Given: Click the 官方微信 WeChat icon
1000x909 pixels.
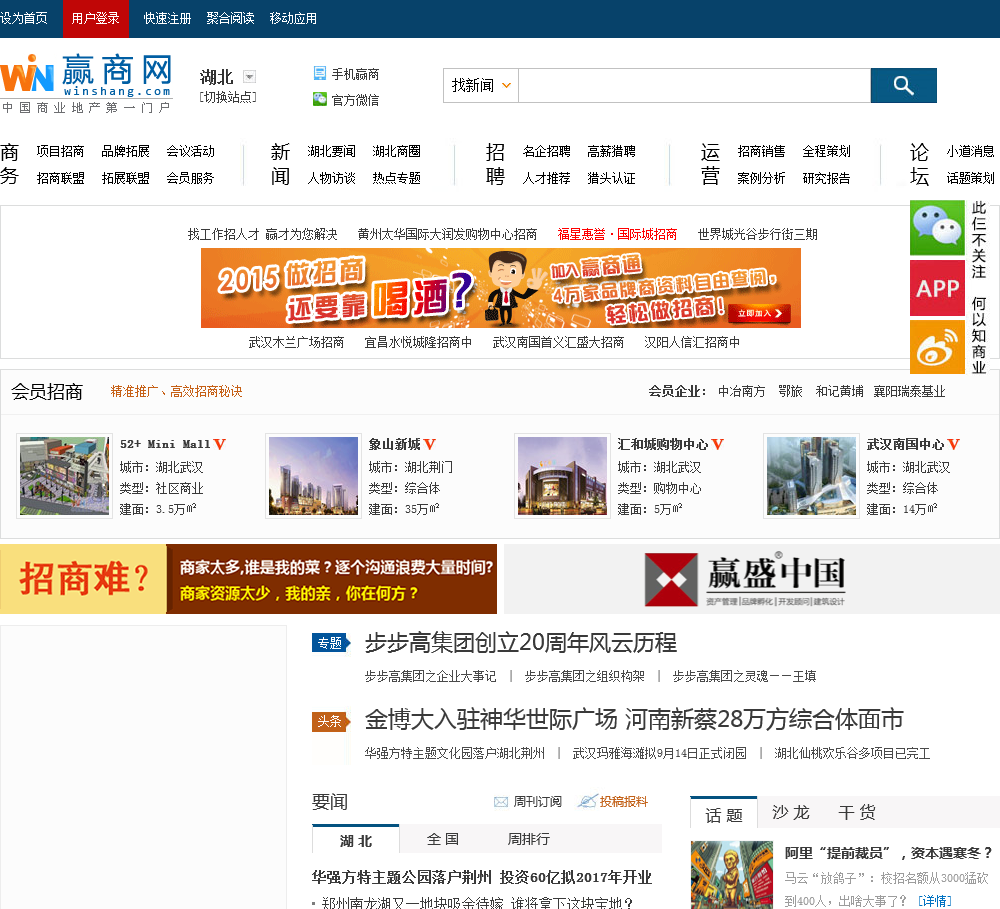Looking at the screenshot, I should click(320, 100).
